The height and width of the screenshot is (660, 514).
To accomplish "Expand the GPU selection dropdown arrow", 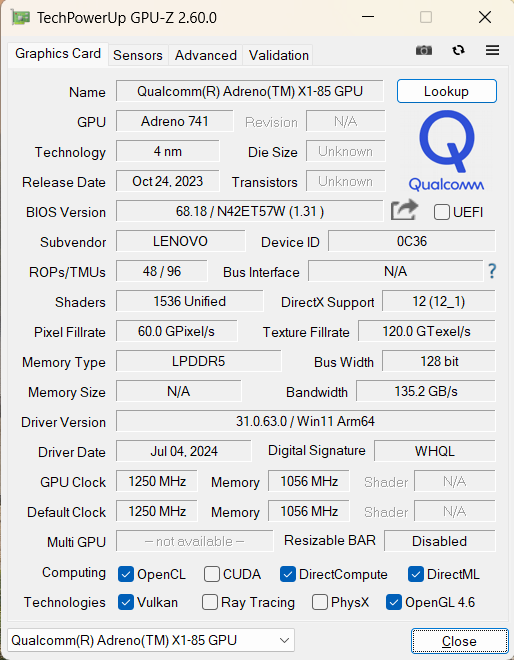I will [x=285, y=641].
